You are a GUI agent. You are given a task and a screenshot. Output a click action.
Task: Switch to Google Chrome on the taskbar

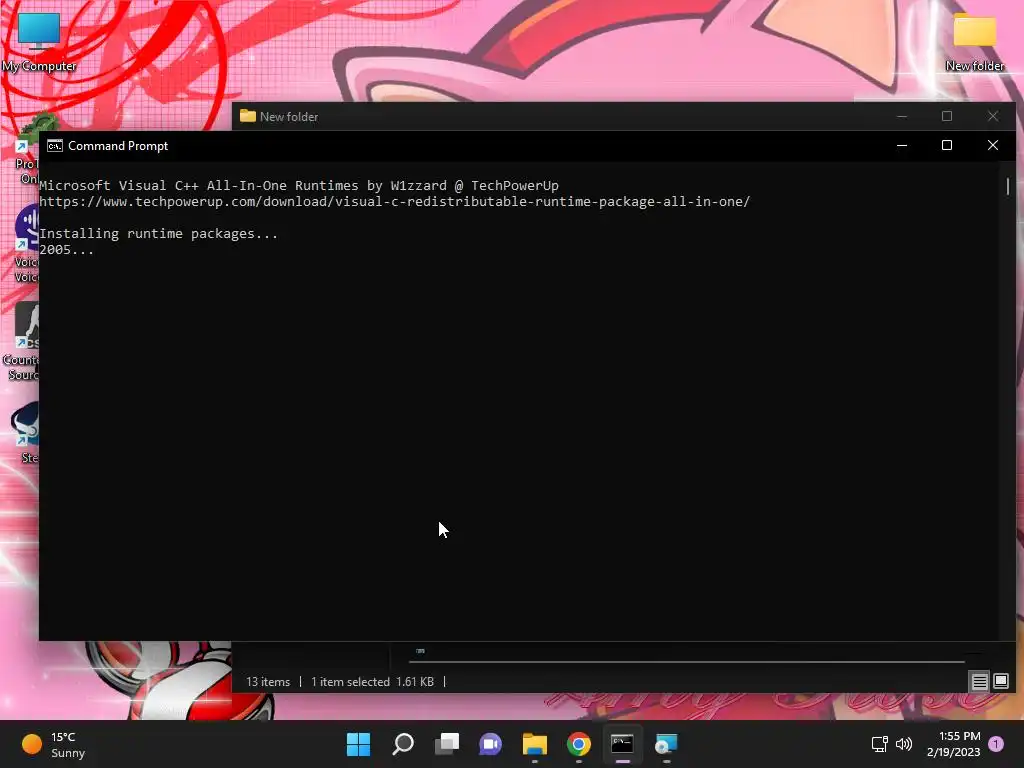[x=579, y=744]
